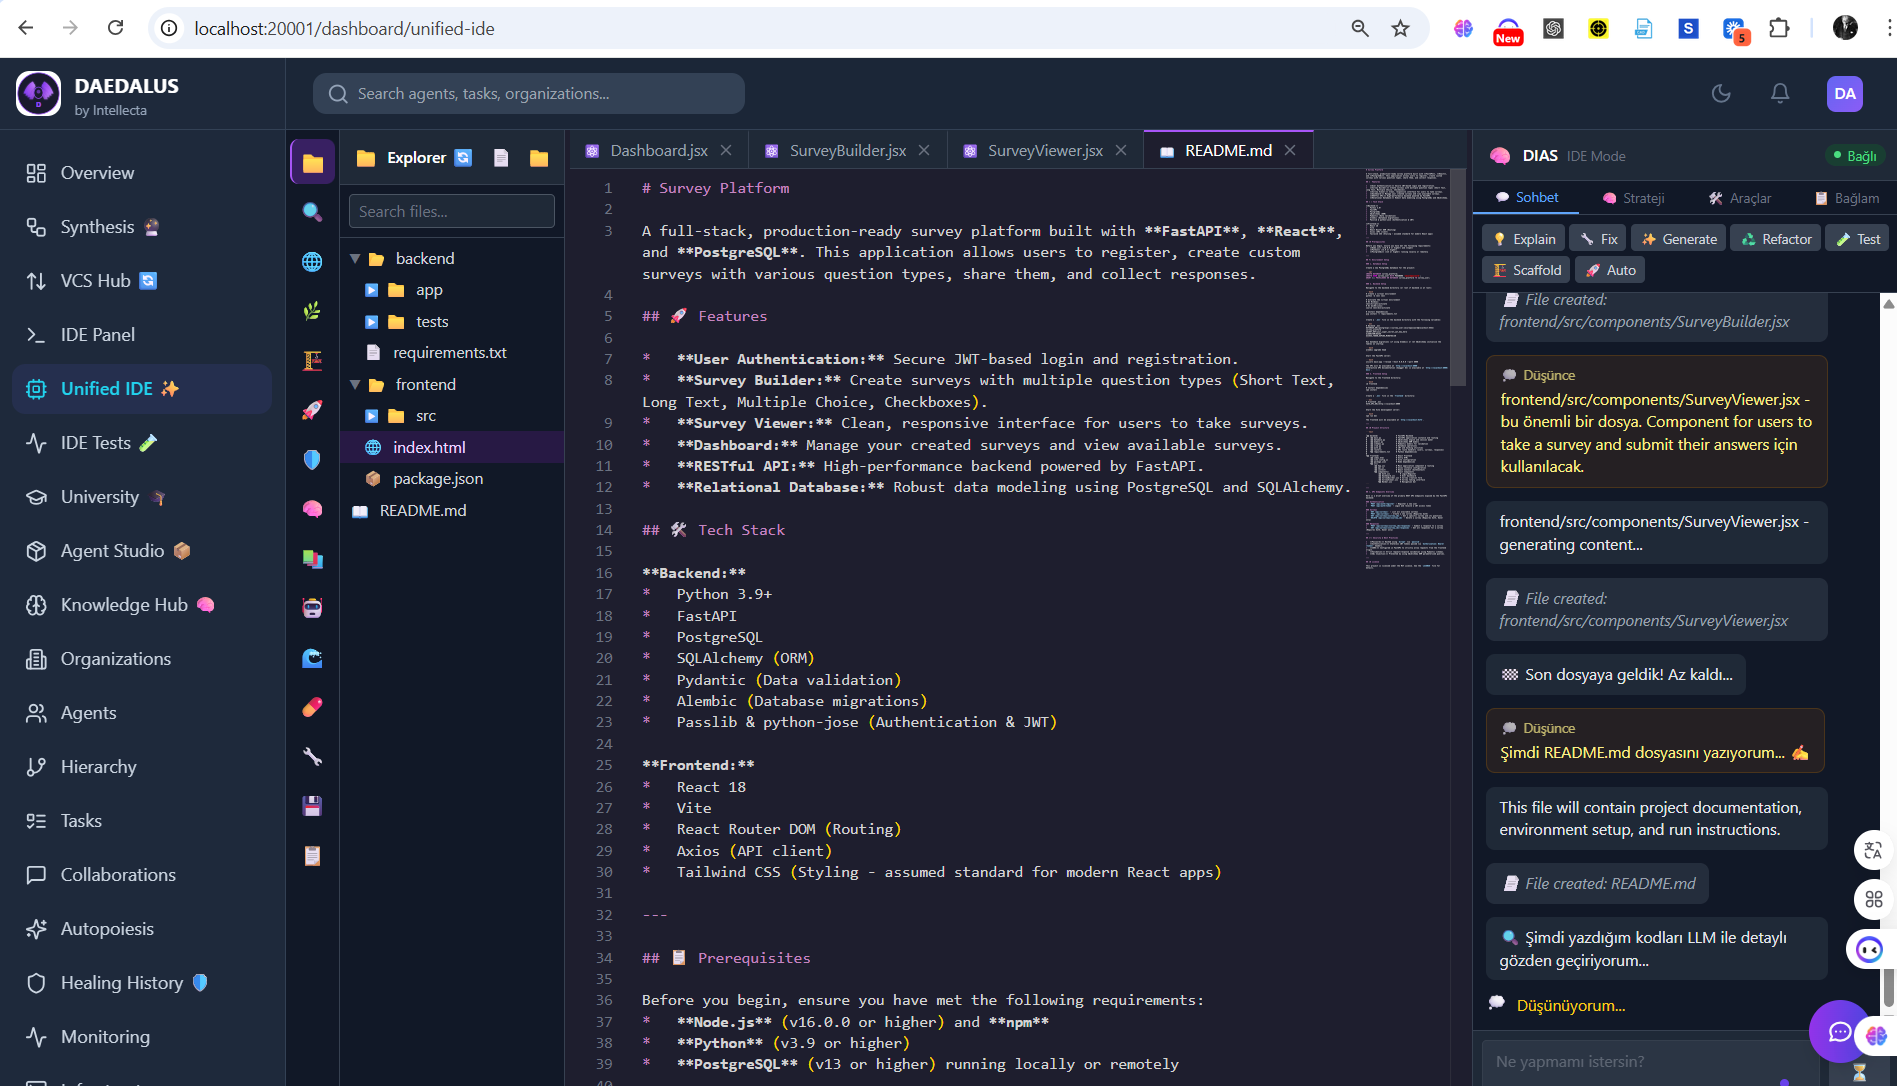Switch to SurveyBuilder.jsx tab
Image resolution: width=1897 pixels, height=1086 pixels.
click(x=847, y=150)
